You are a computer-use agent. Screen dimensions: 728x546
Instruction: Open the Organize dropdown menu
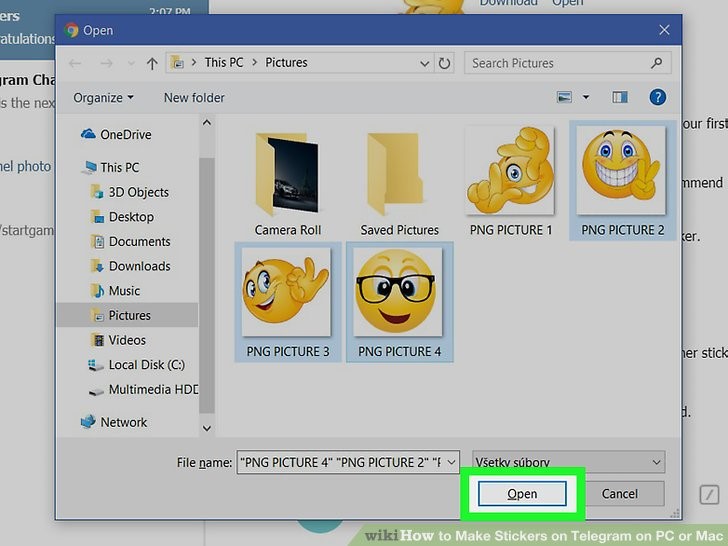[x=103, y=97]
